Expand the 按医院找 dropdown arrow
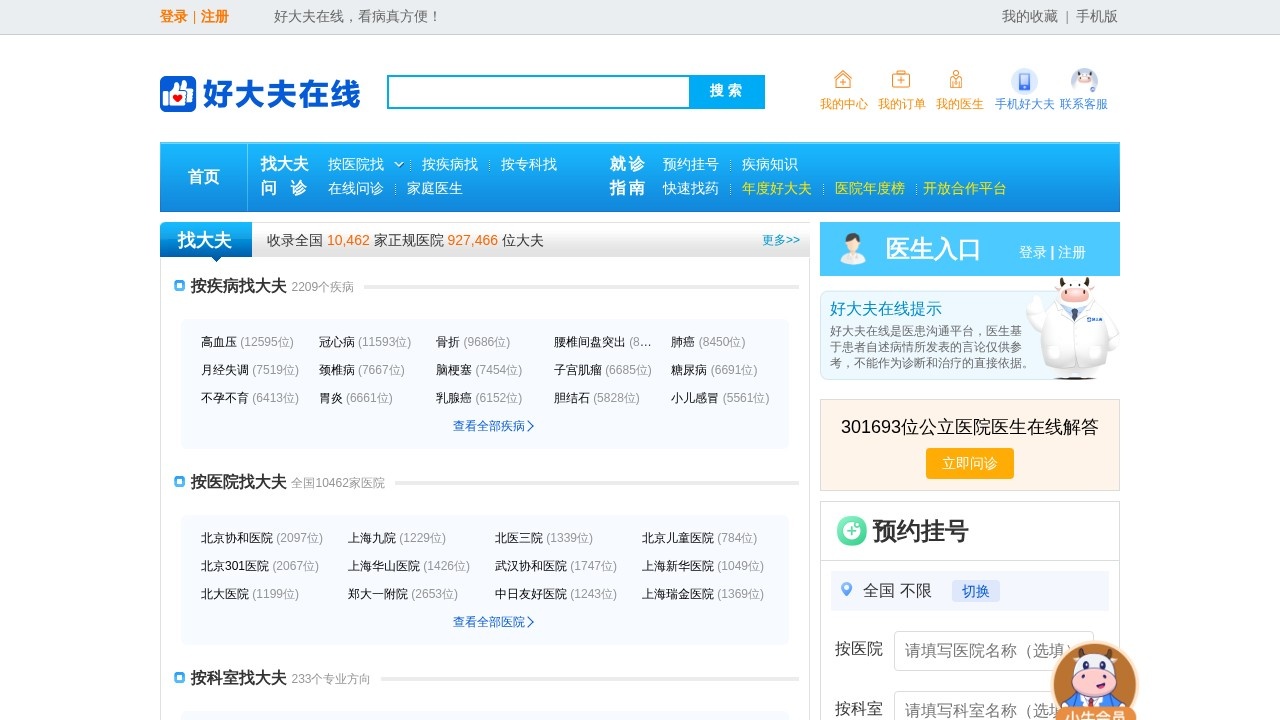Screen dimensions: 1280x720 point(399,164)
